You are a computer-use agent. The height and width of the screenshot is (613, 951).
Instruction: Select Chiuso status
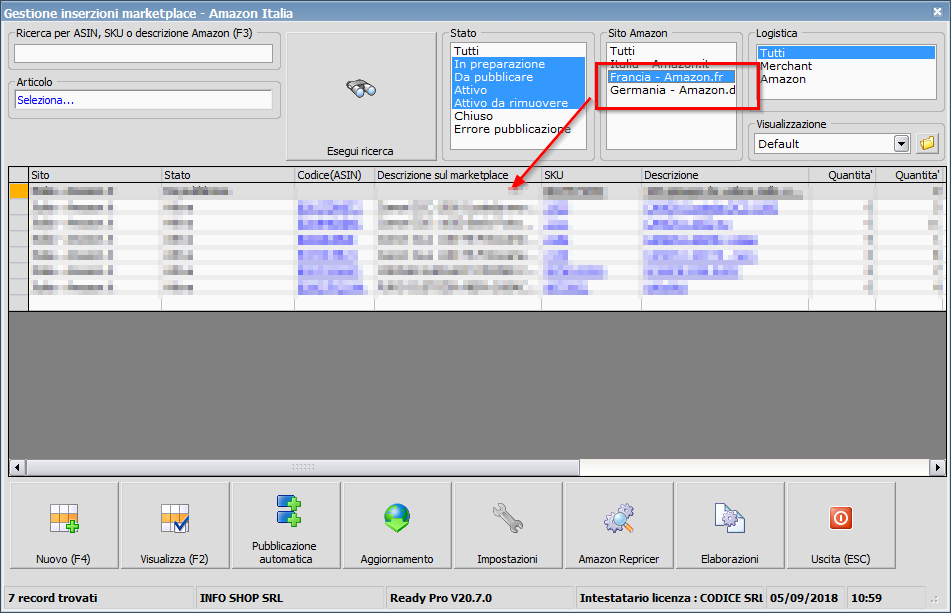coord(519,116)
